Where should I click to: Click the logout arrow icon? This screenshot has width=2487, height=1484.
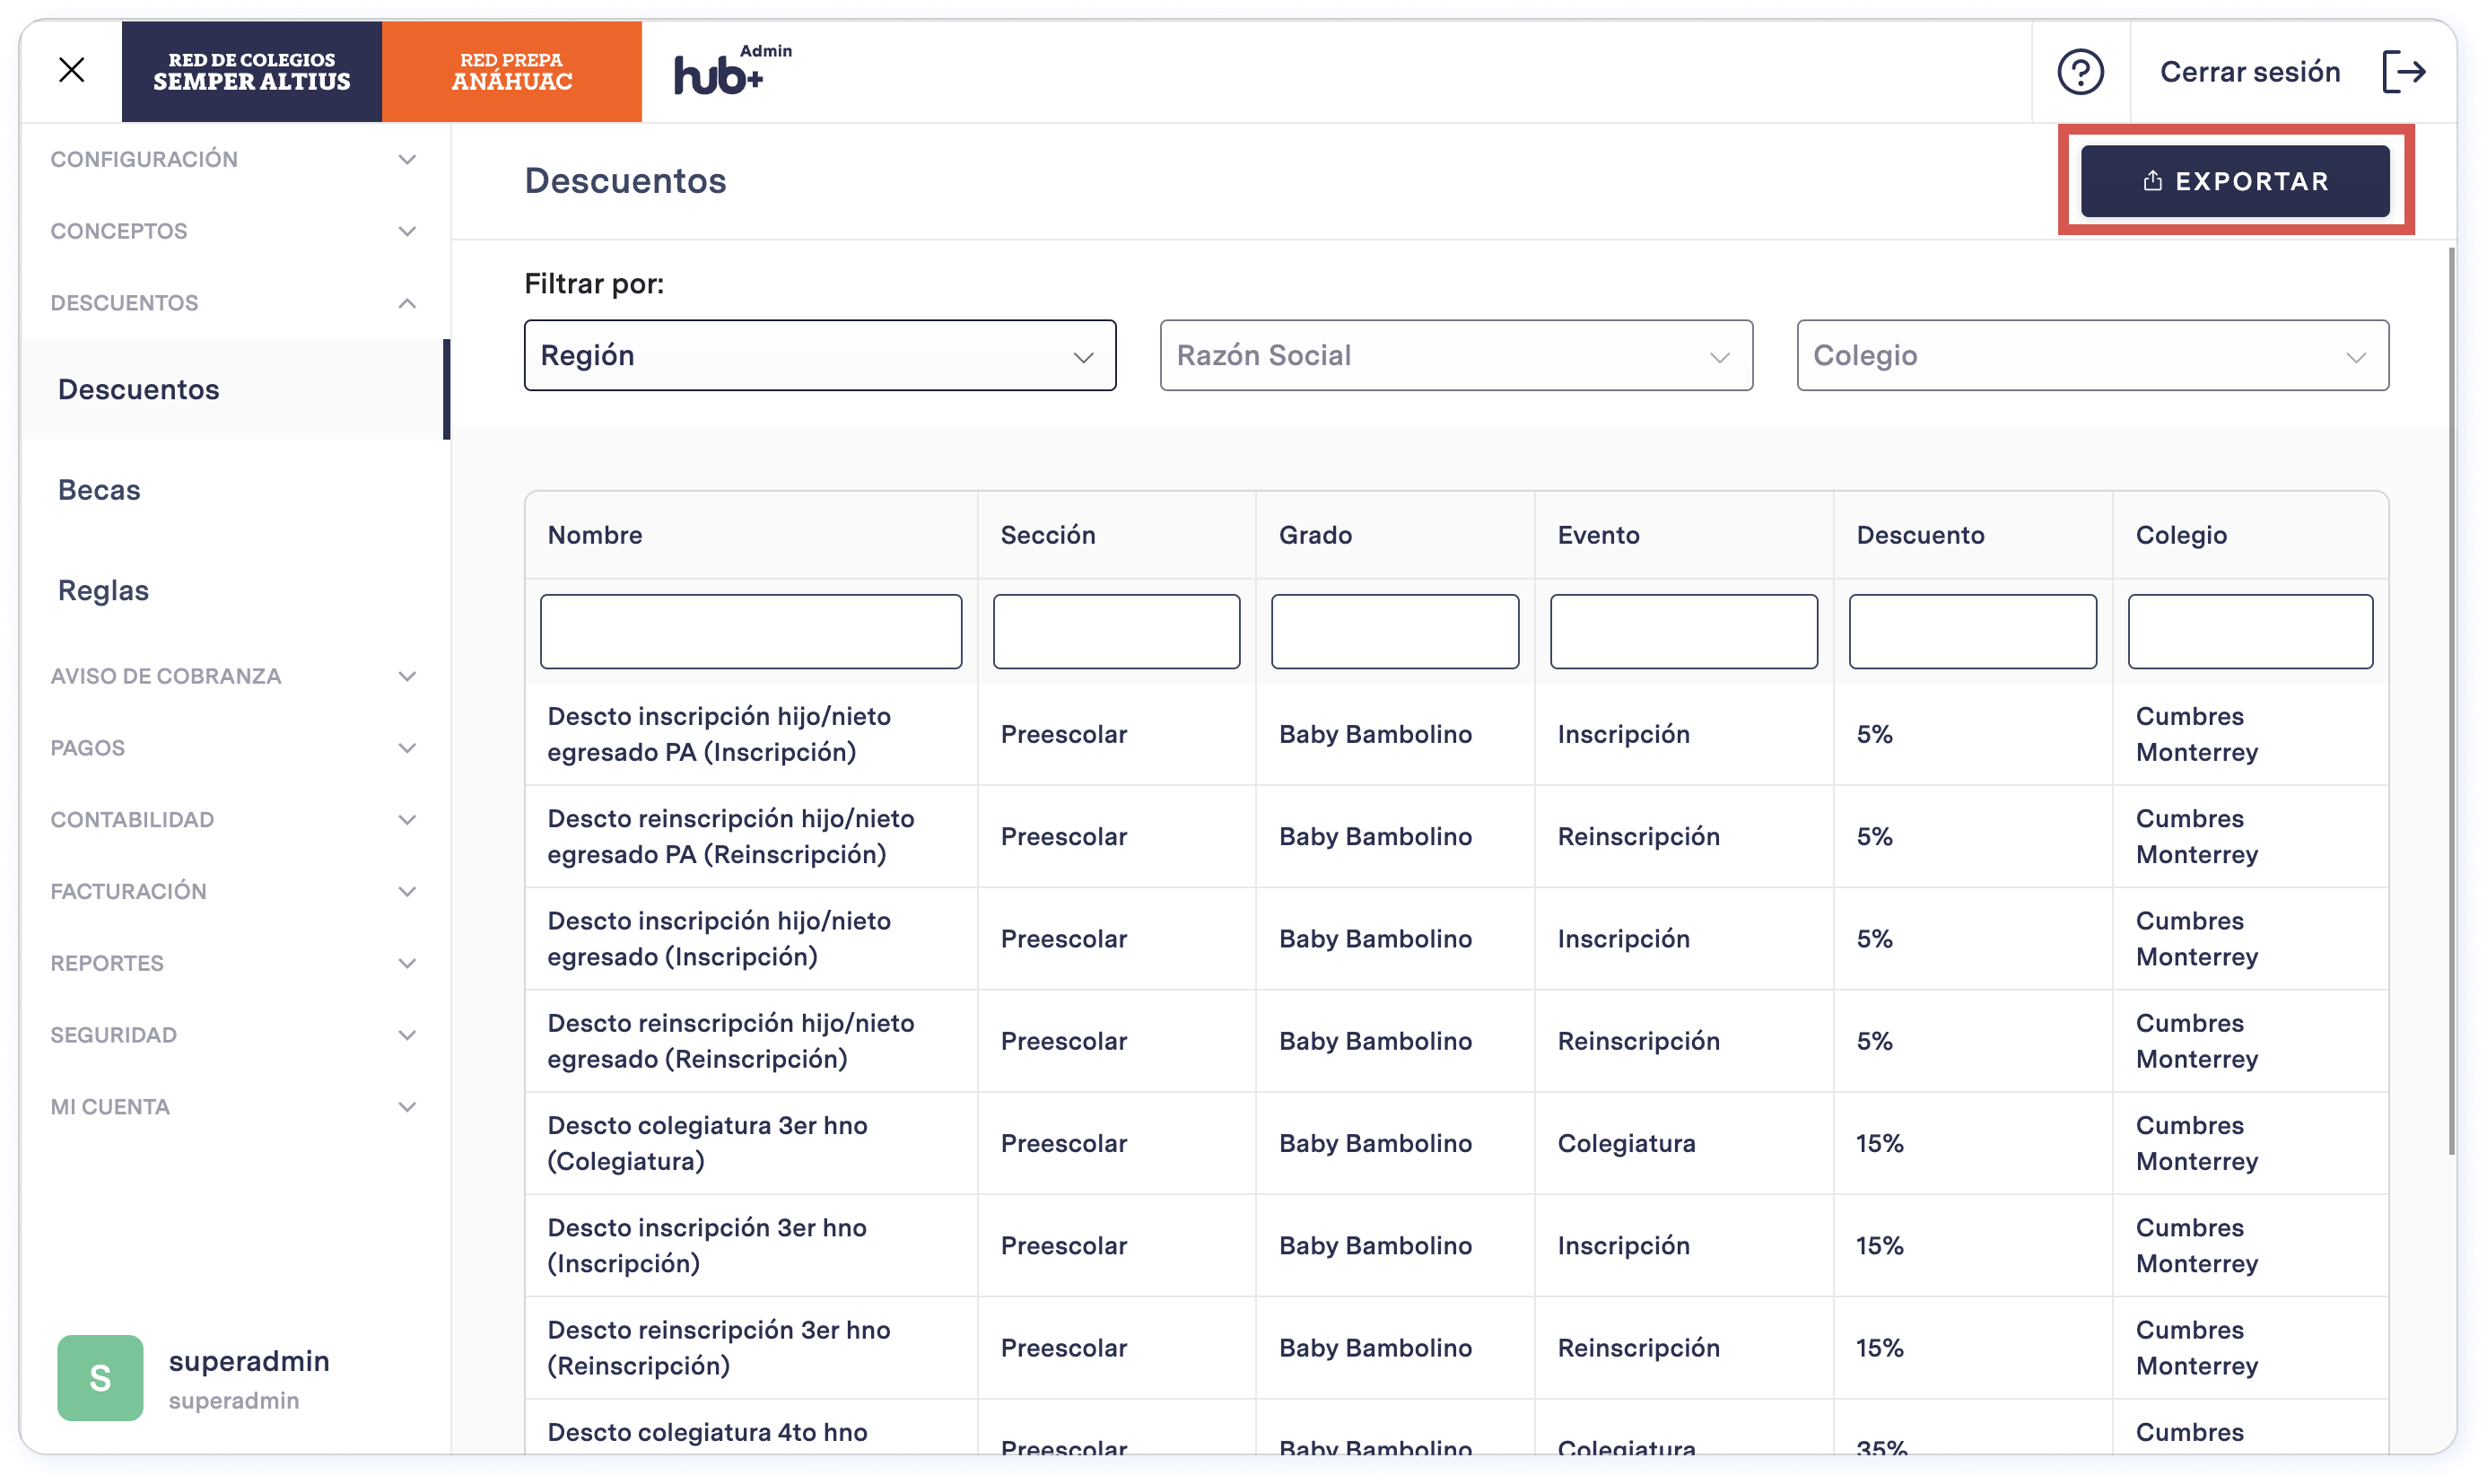pos(2404,72)
